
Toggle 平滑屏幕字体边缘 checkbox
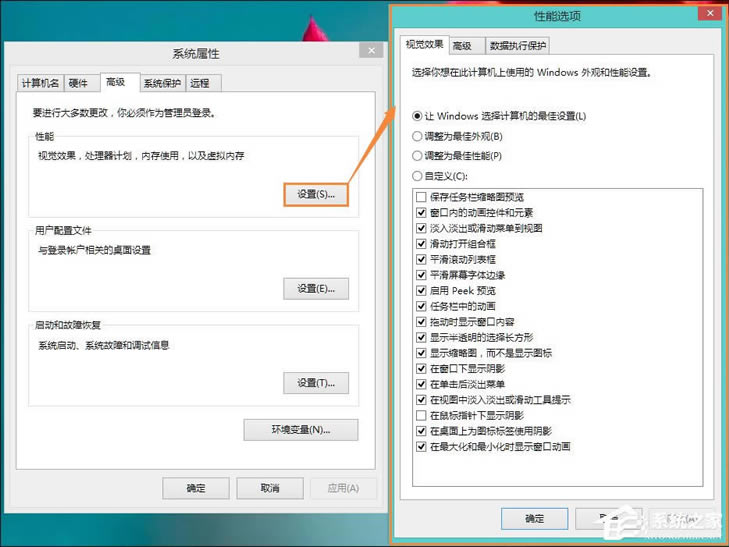click(421, 275)
